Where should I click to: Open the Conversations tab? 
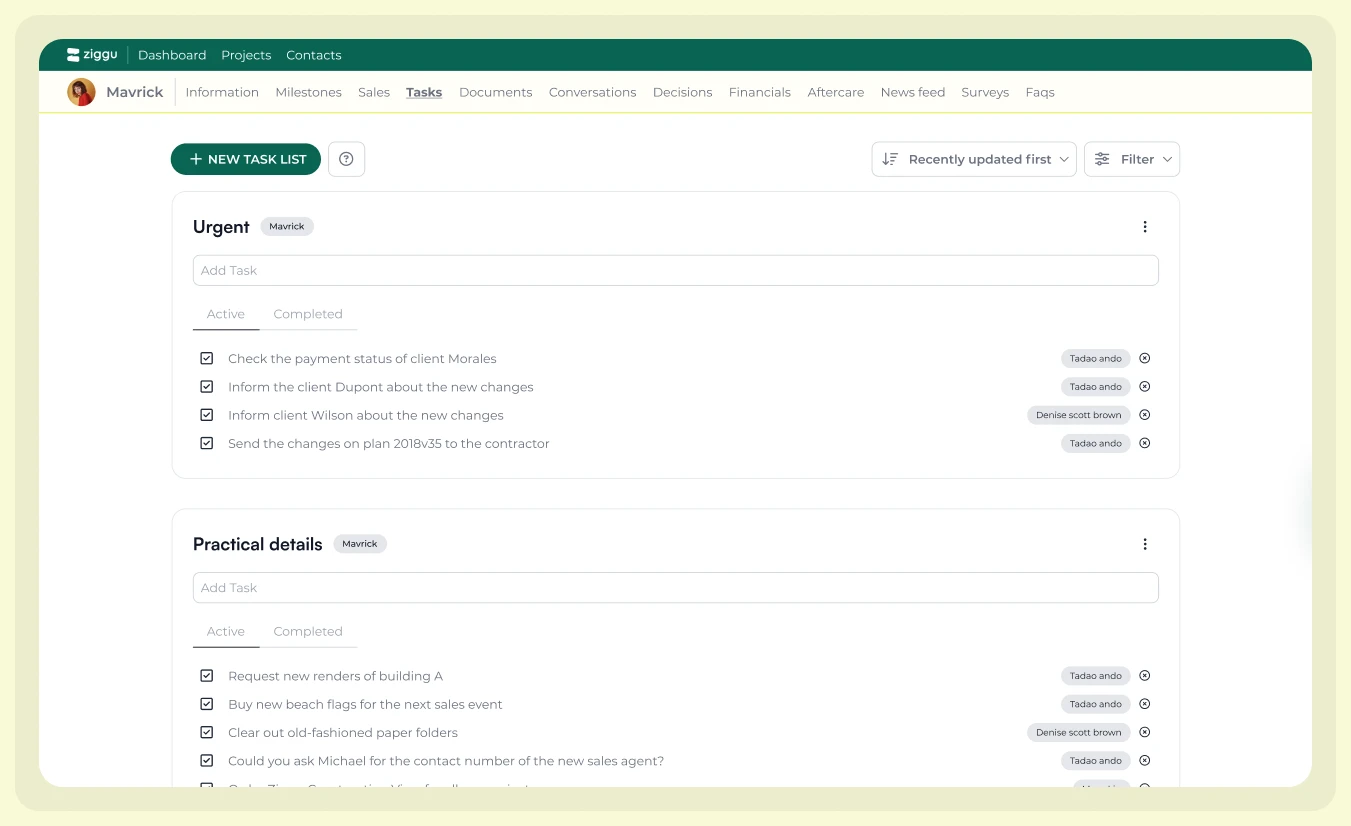click(x=592, y=92)
